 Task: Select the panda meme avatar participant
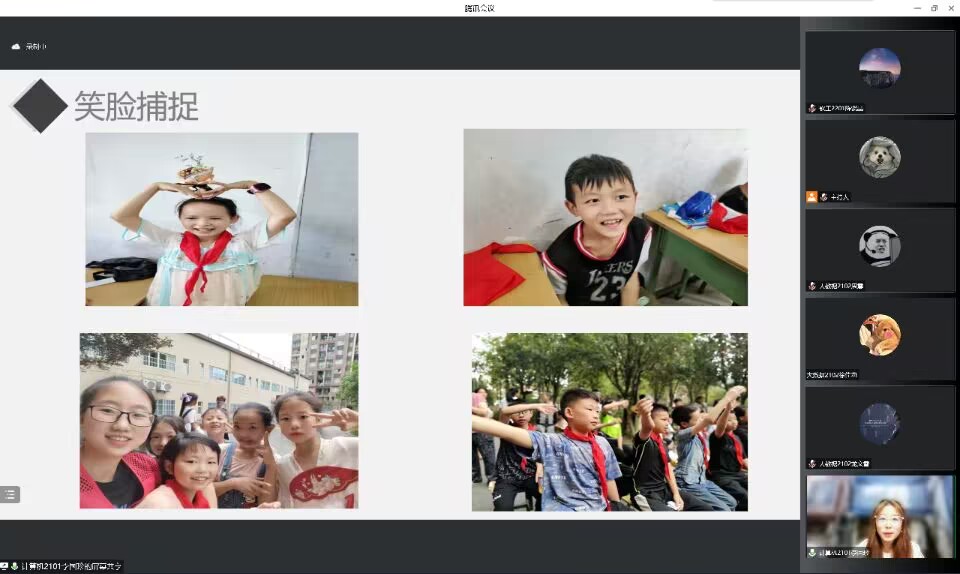(879, 246)
